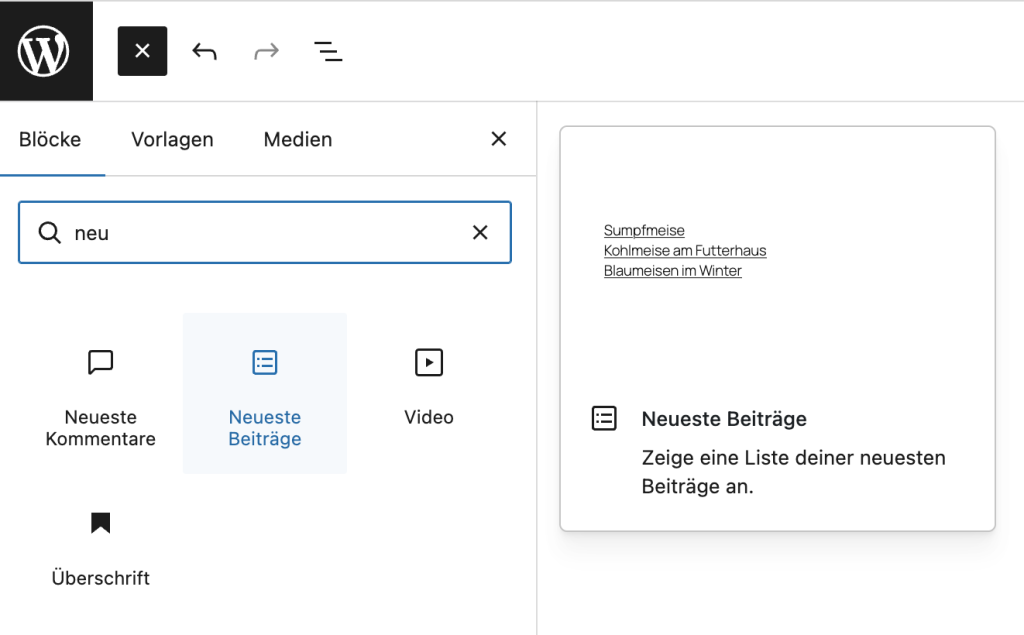Close the block inserter with the black X toggle
The width and height of the screenshot is (1024, 635).
click(x=142, y=50)
